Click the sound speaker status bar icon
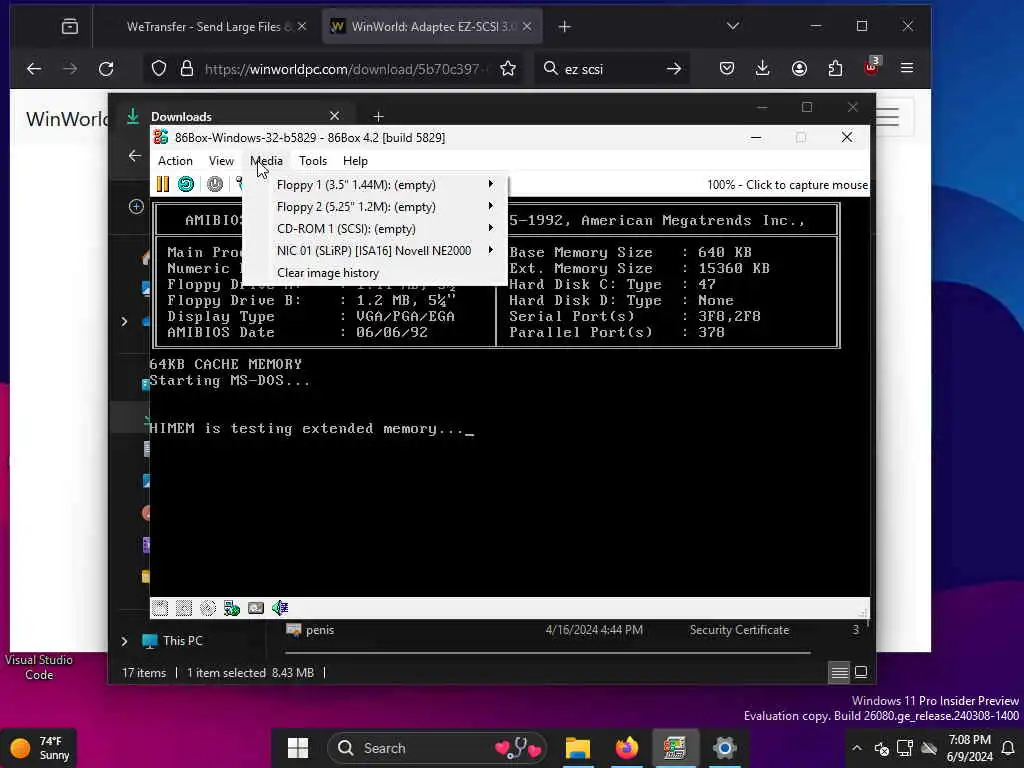Image resolution: width=1024 pixels, height=768 pixels. click(x=280, y=608)
